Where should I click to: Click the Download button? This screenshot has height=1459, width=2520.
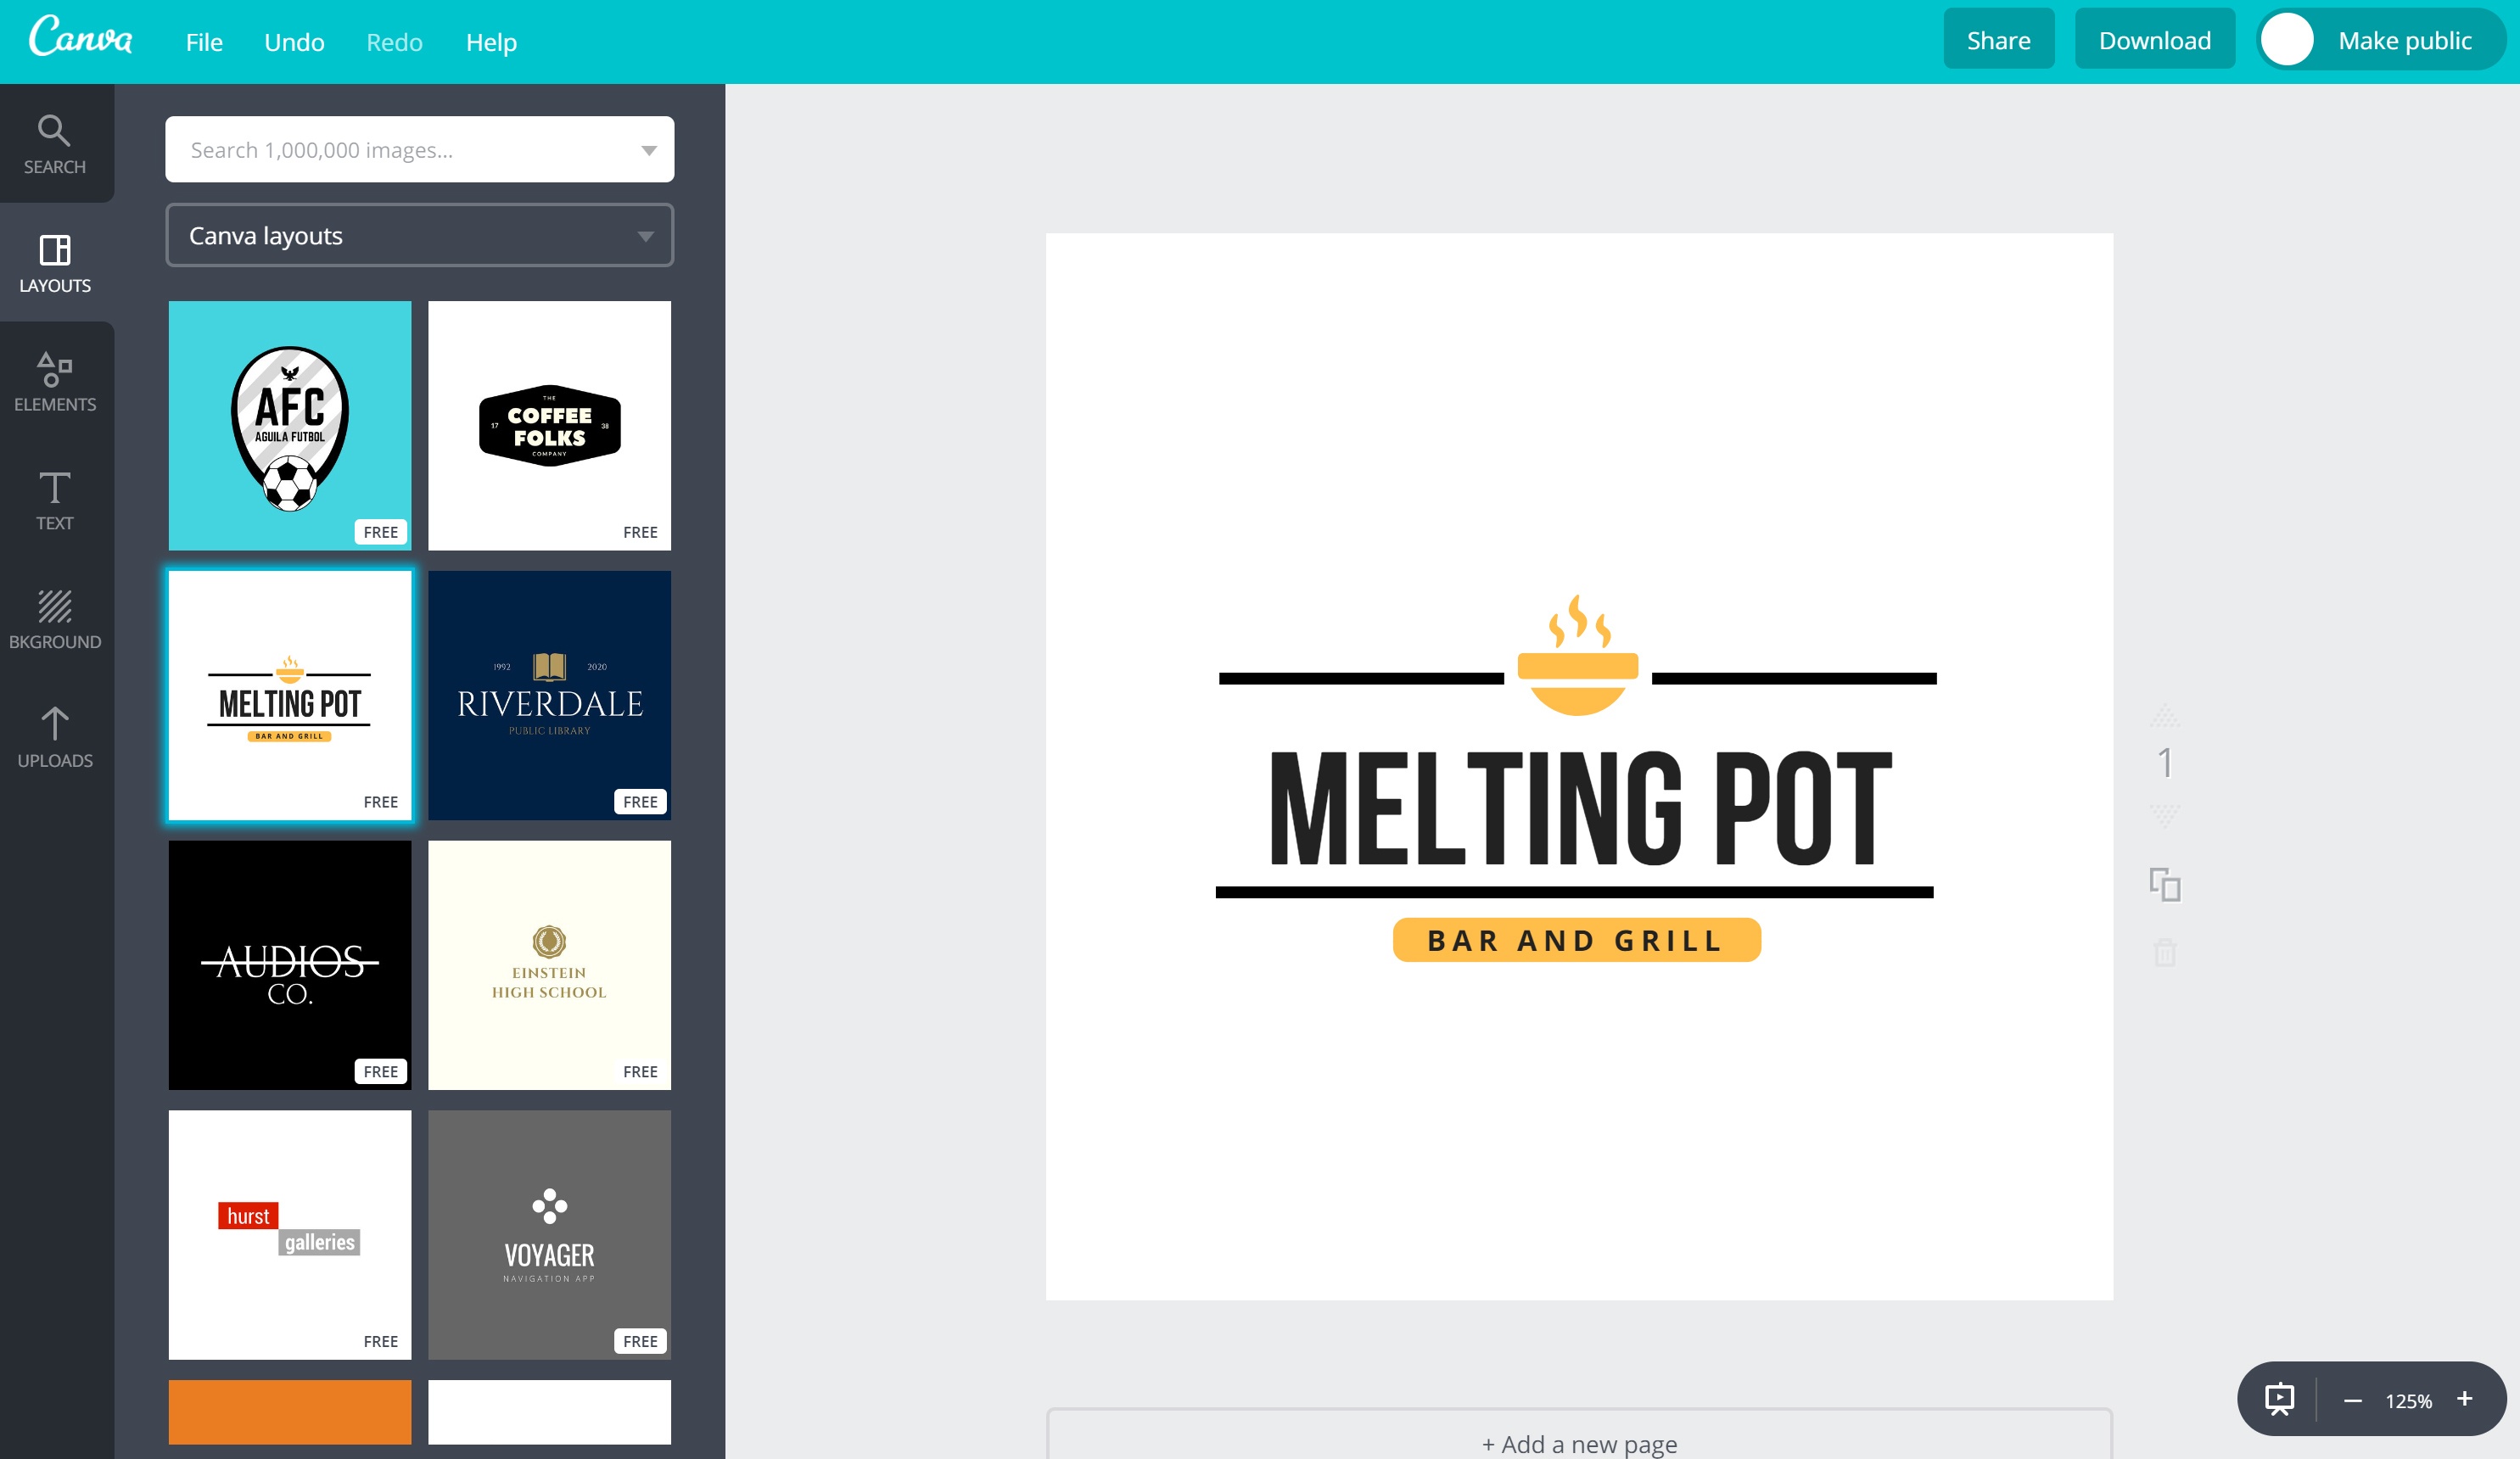(2153, 40)
